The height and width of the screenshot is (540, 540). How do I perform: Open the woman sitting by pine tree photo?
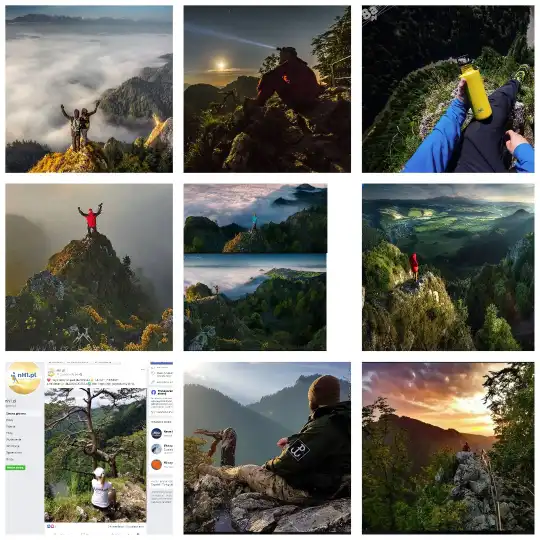95,455
